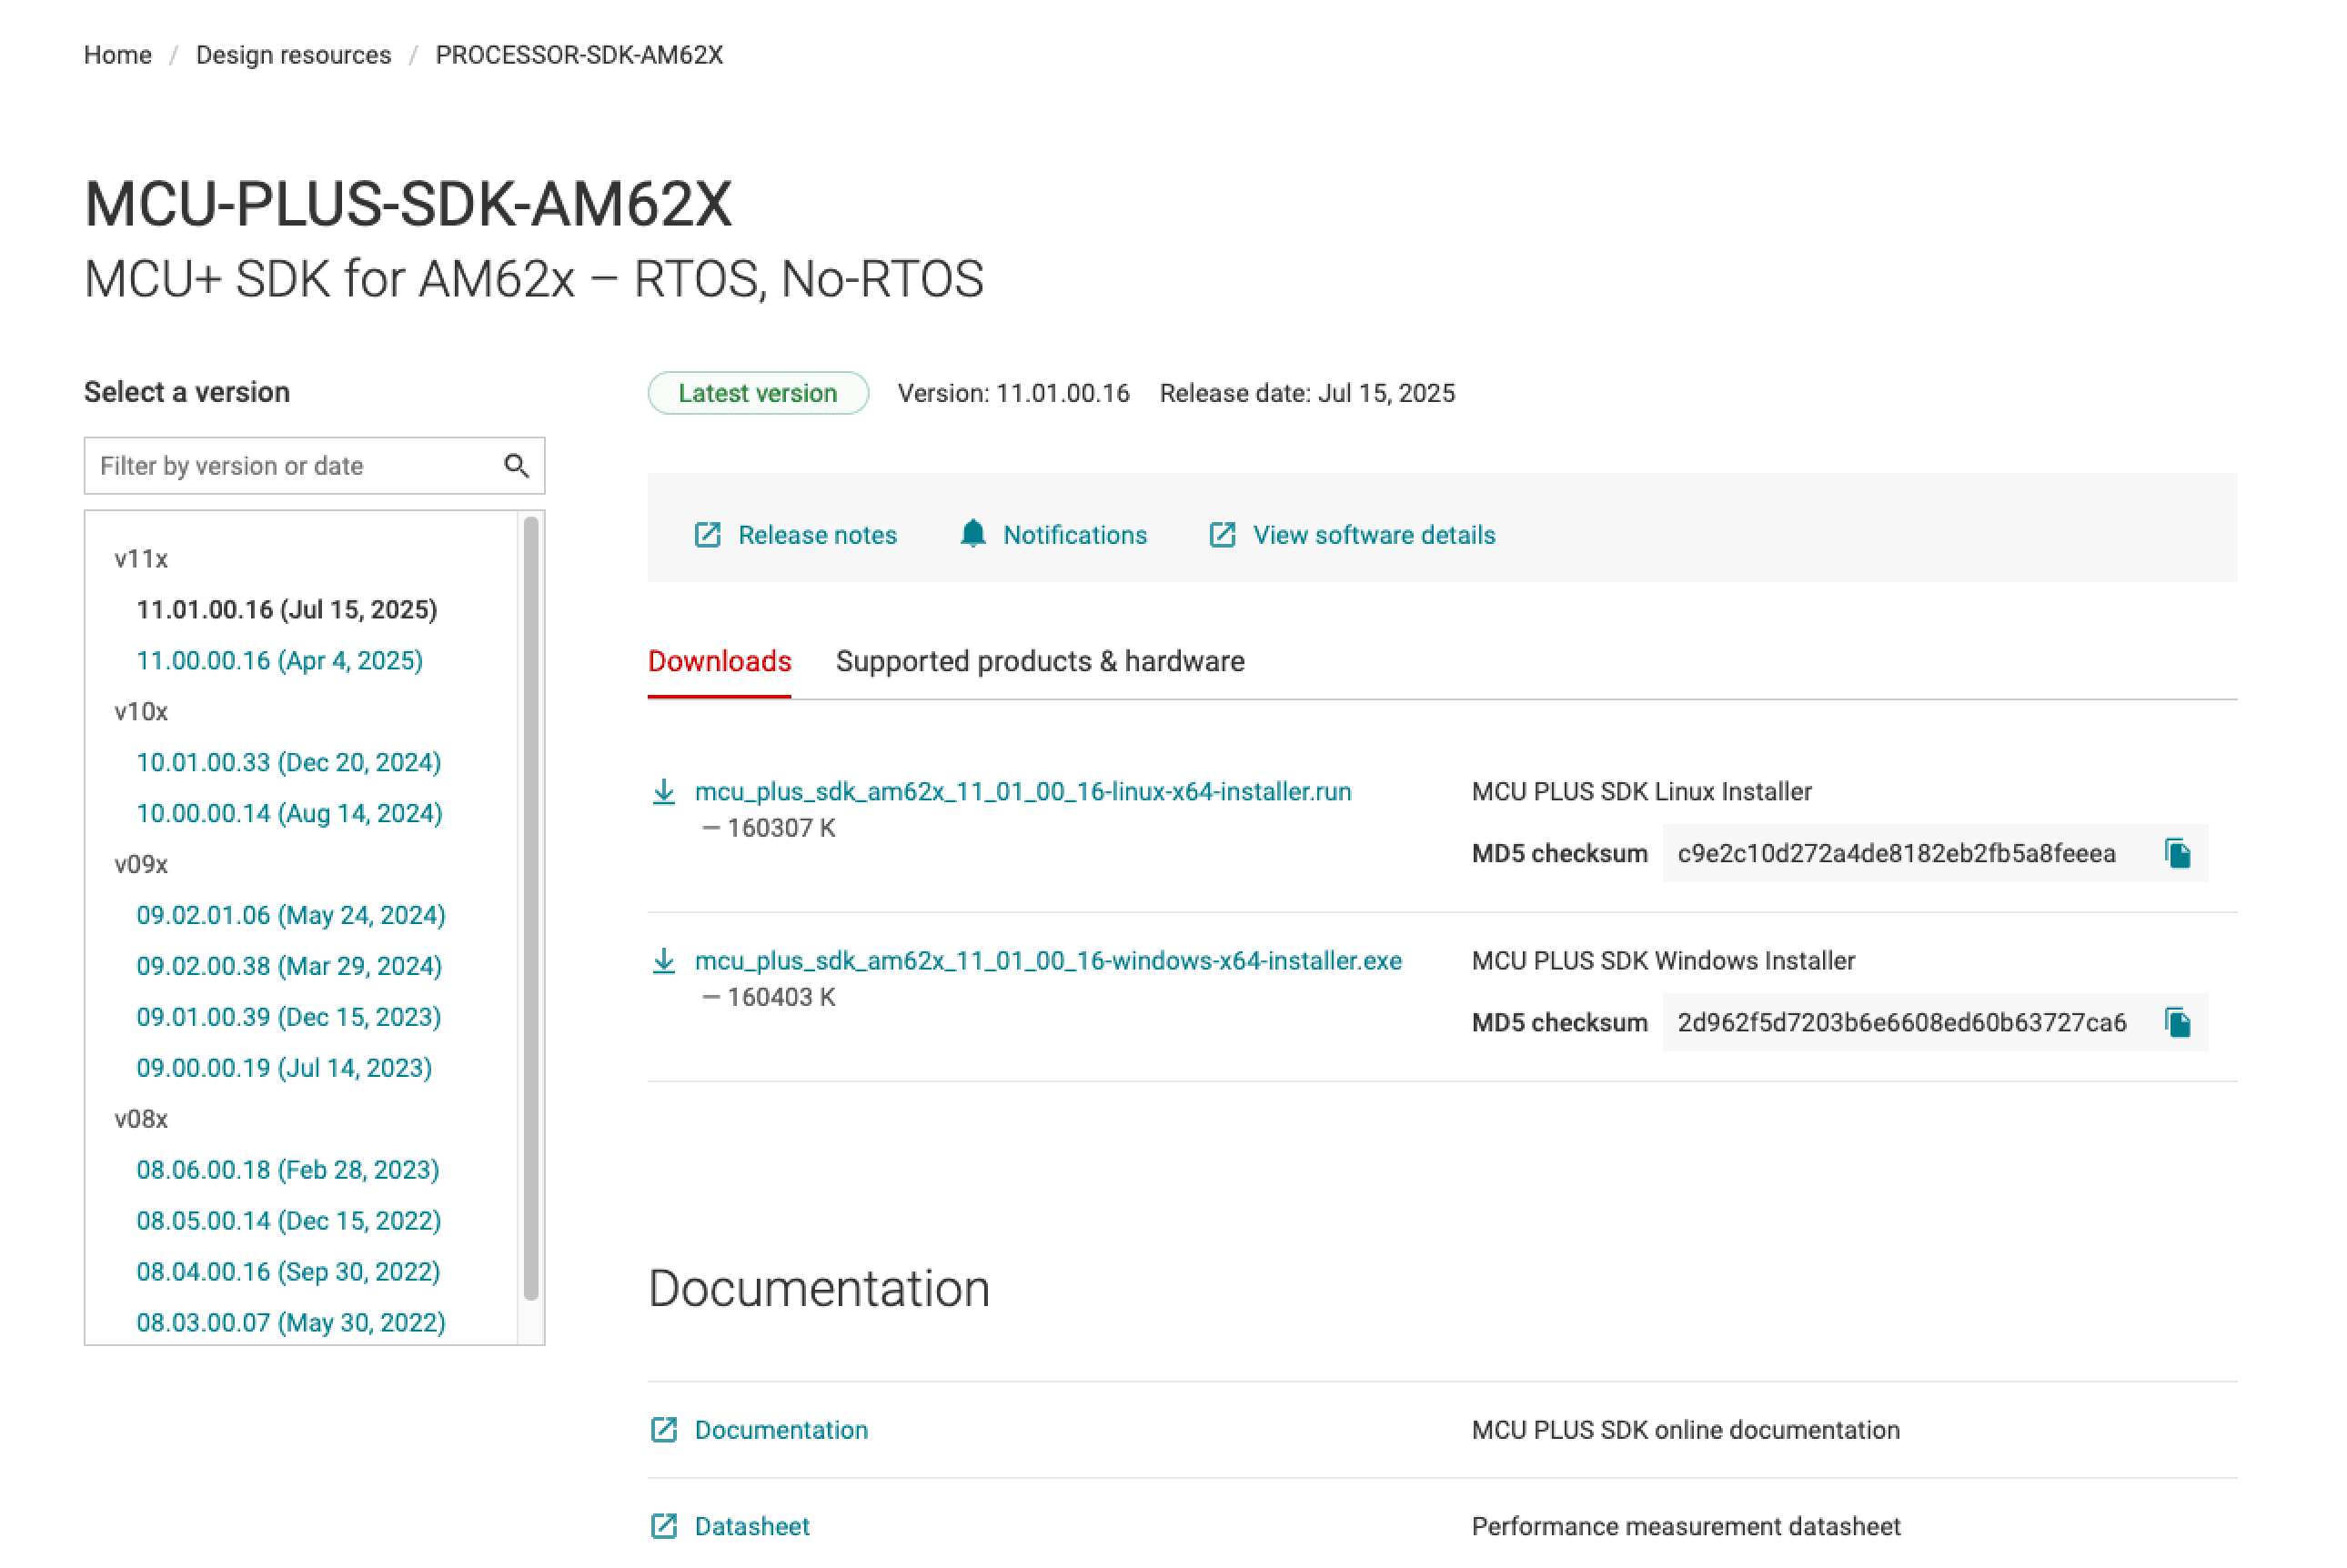Select version 10.01.00.33 (Dec 20, 2024)
This screenshot has height=1568, width=2347.
click(x=288, y=762)
